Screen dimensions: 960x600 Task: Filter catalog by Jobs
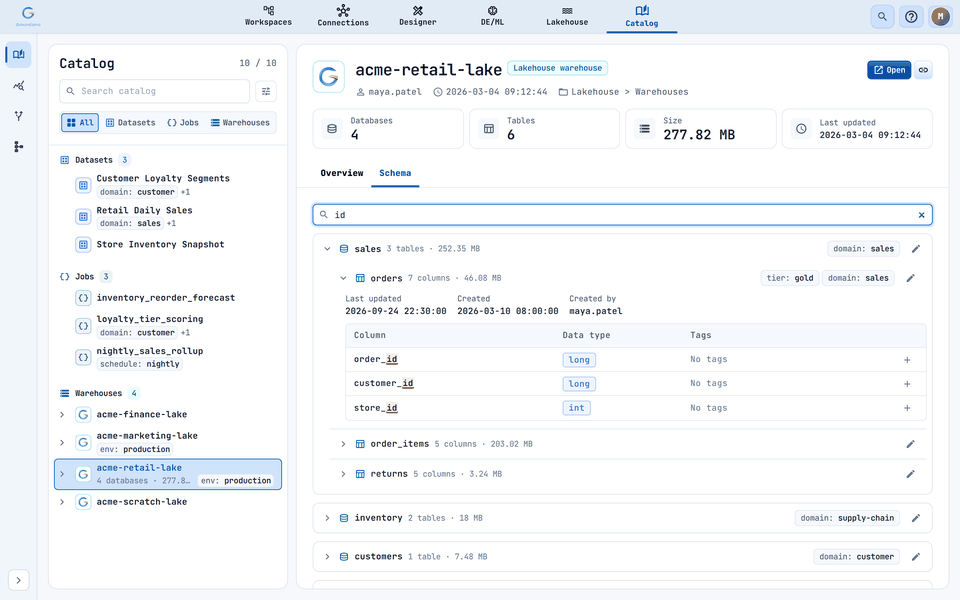click(x=183, y=122)
